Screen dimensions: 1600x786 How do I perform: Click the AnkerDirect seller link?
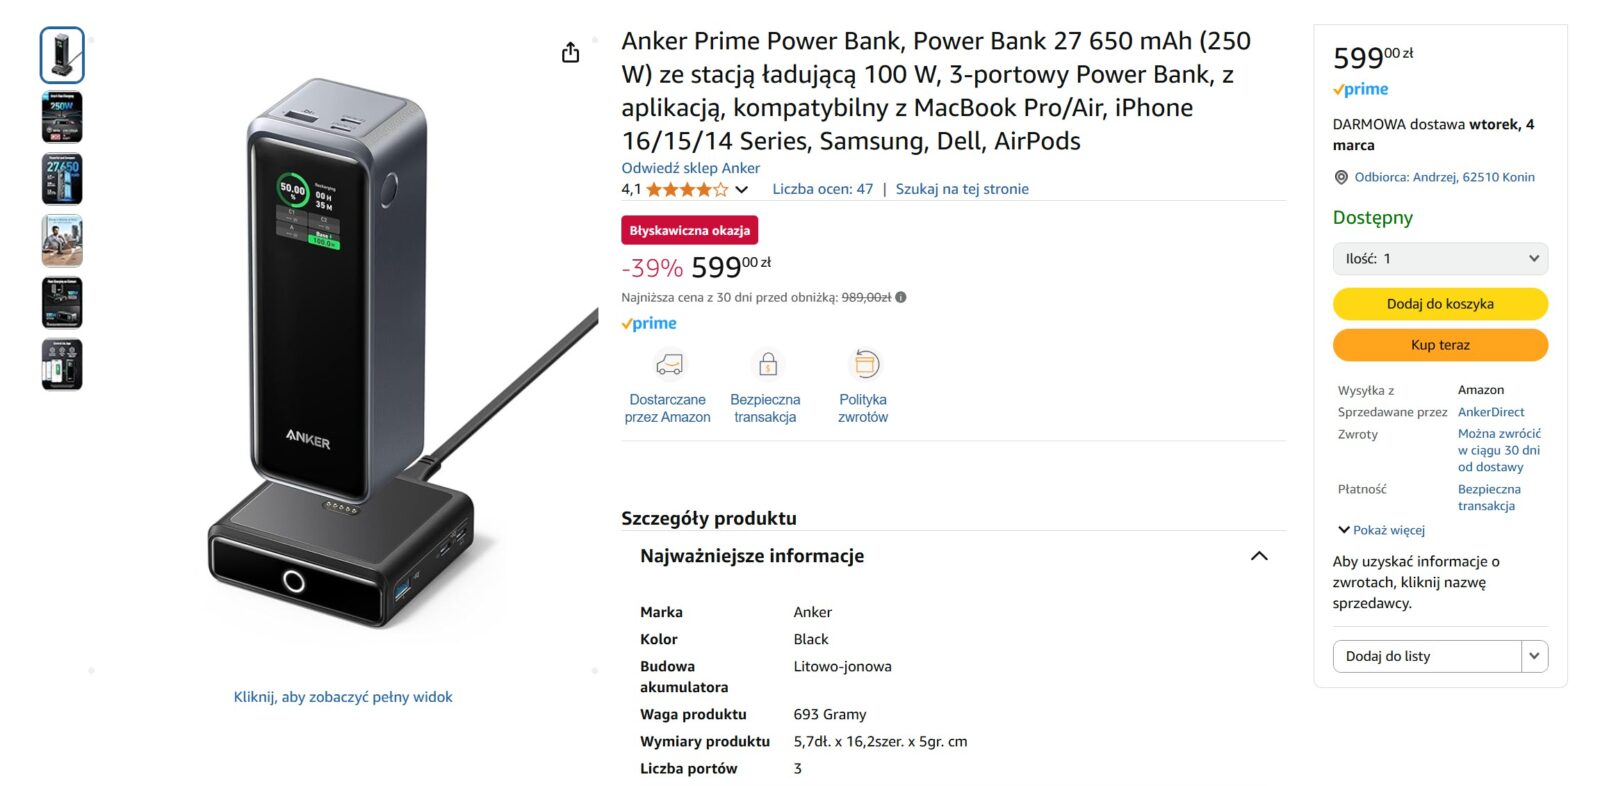1490,412
